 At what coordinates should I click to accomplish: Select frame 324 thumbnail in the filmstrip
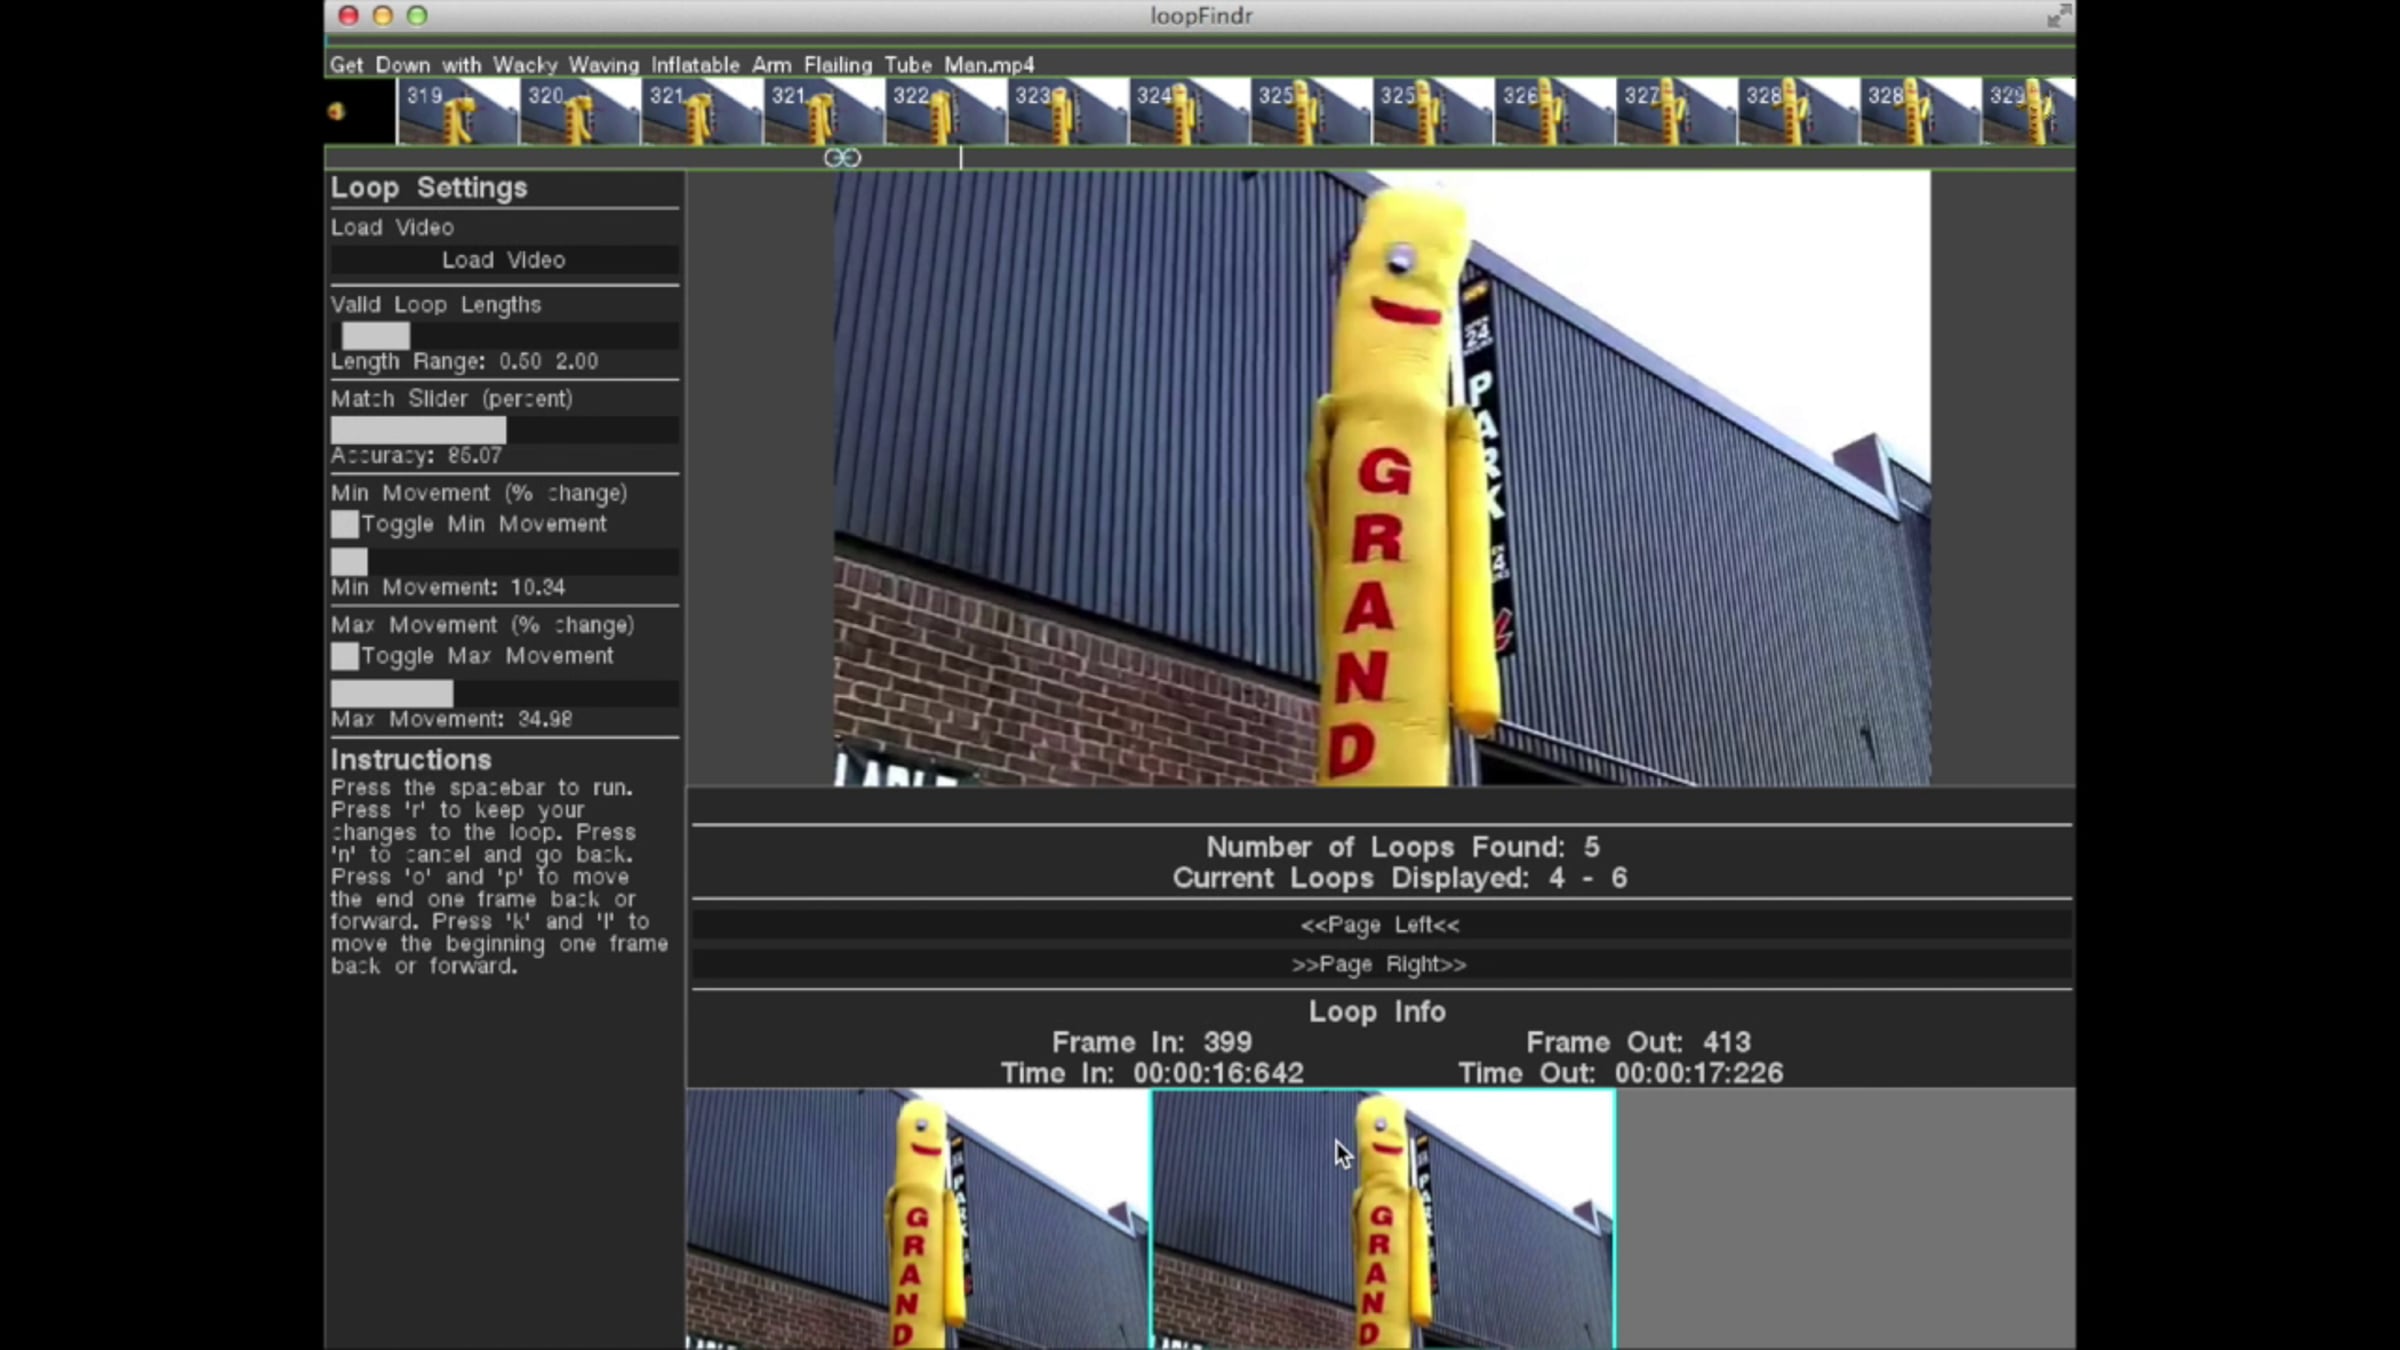[1190, 112]
